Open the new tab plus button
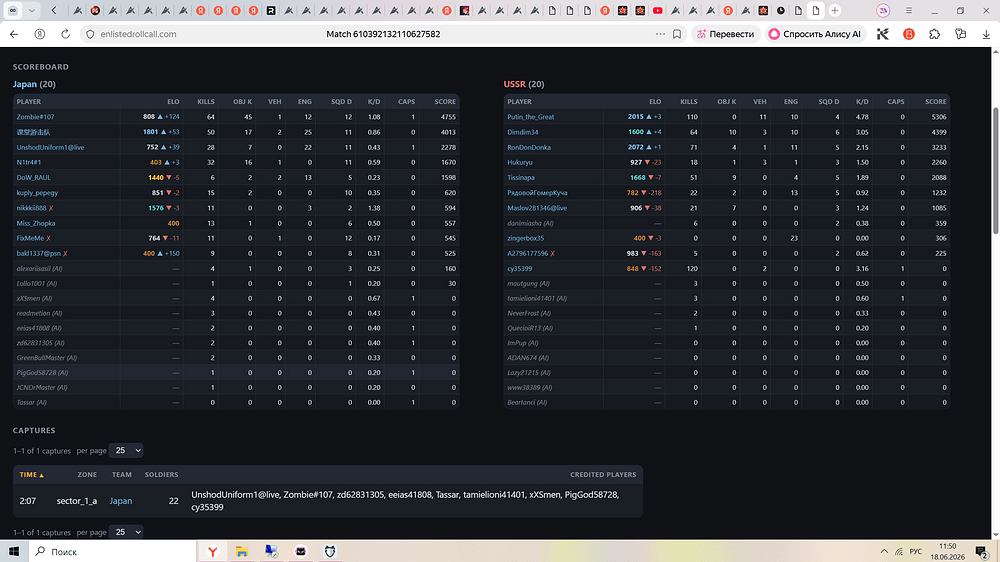 [x=834, y=10]
